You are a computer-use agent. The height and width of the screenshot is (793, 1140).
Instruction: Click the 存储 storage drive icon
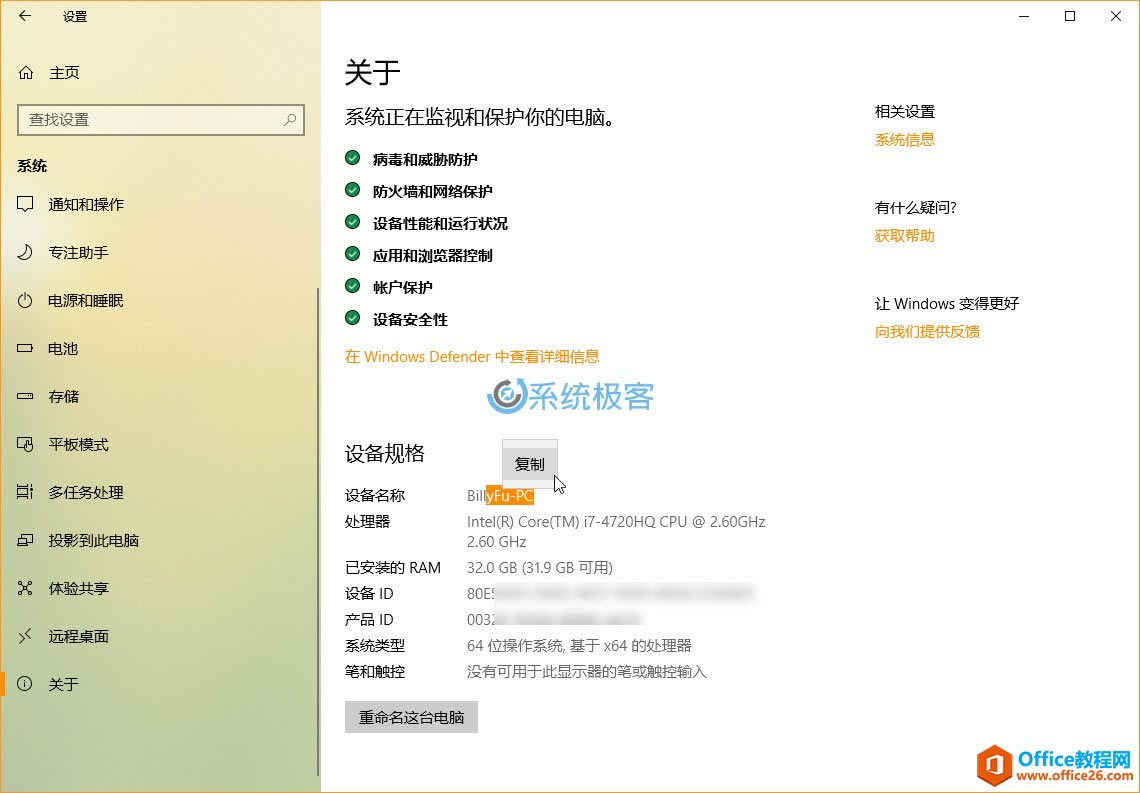click(x=25, y=396)
